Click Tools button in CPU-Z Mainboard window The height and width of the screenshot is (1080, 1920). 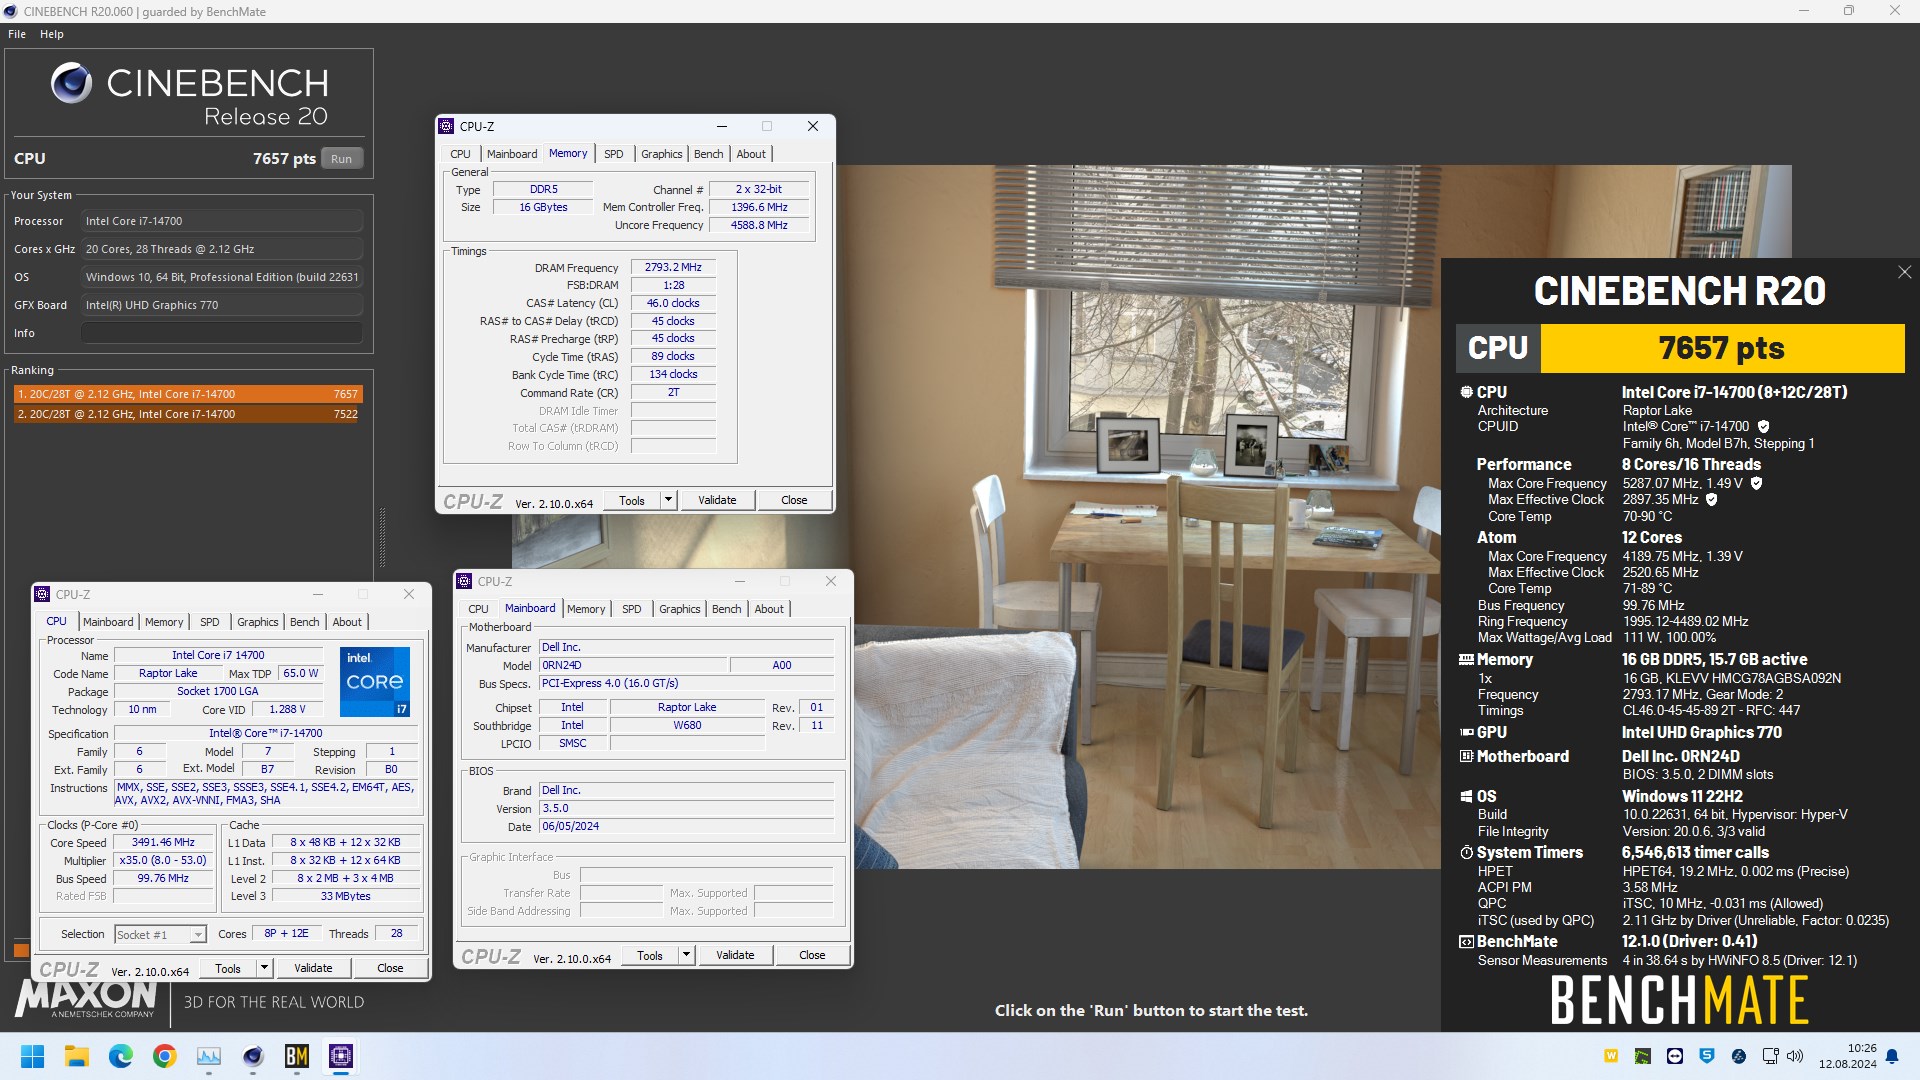[x=650, y=955]
